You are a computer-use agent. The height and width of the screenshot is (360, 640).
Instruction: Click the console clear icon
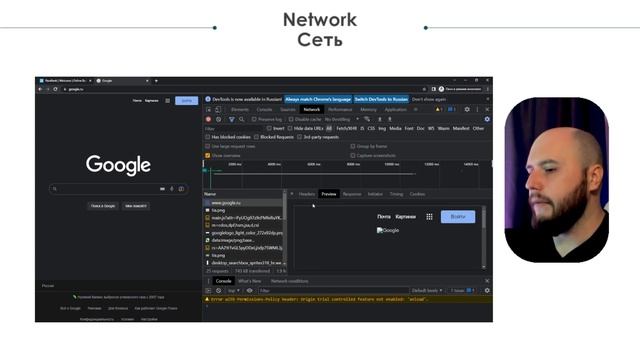(x=219, y=291)
